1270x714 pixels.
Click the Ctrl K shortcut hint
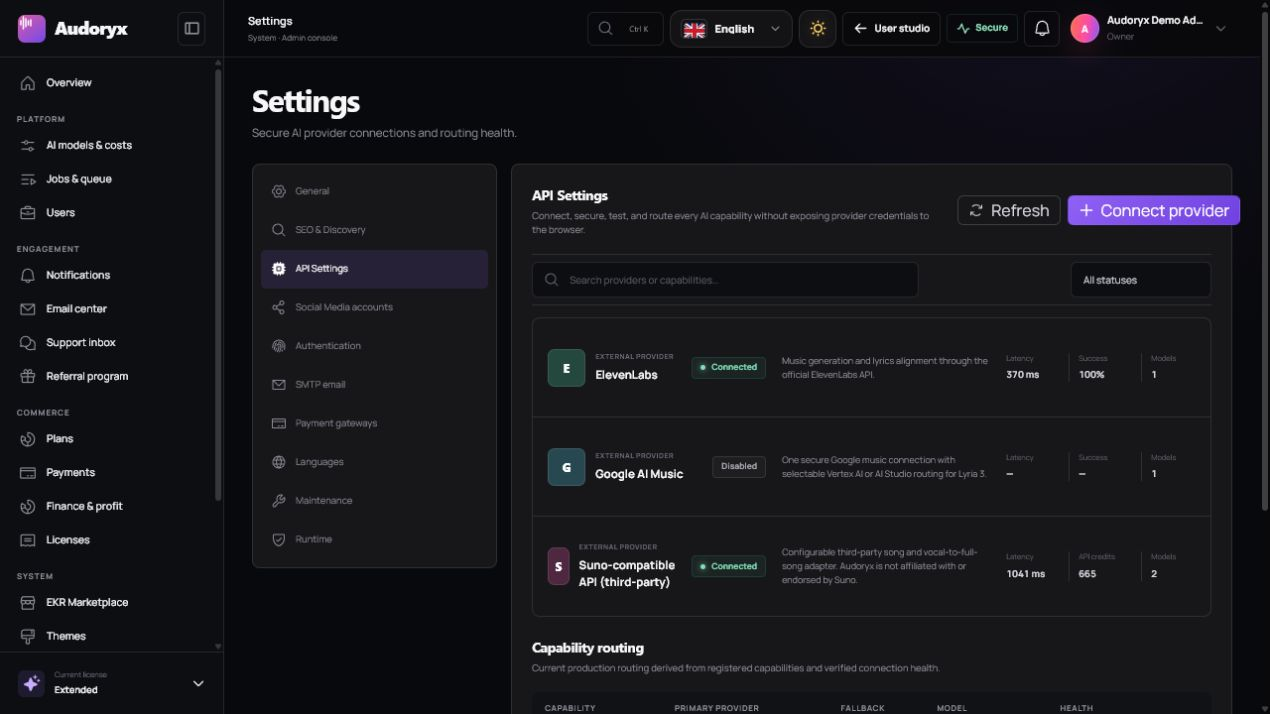(638, 29)
